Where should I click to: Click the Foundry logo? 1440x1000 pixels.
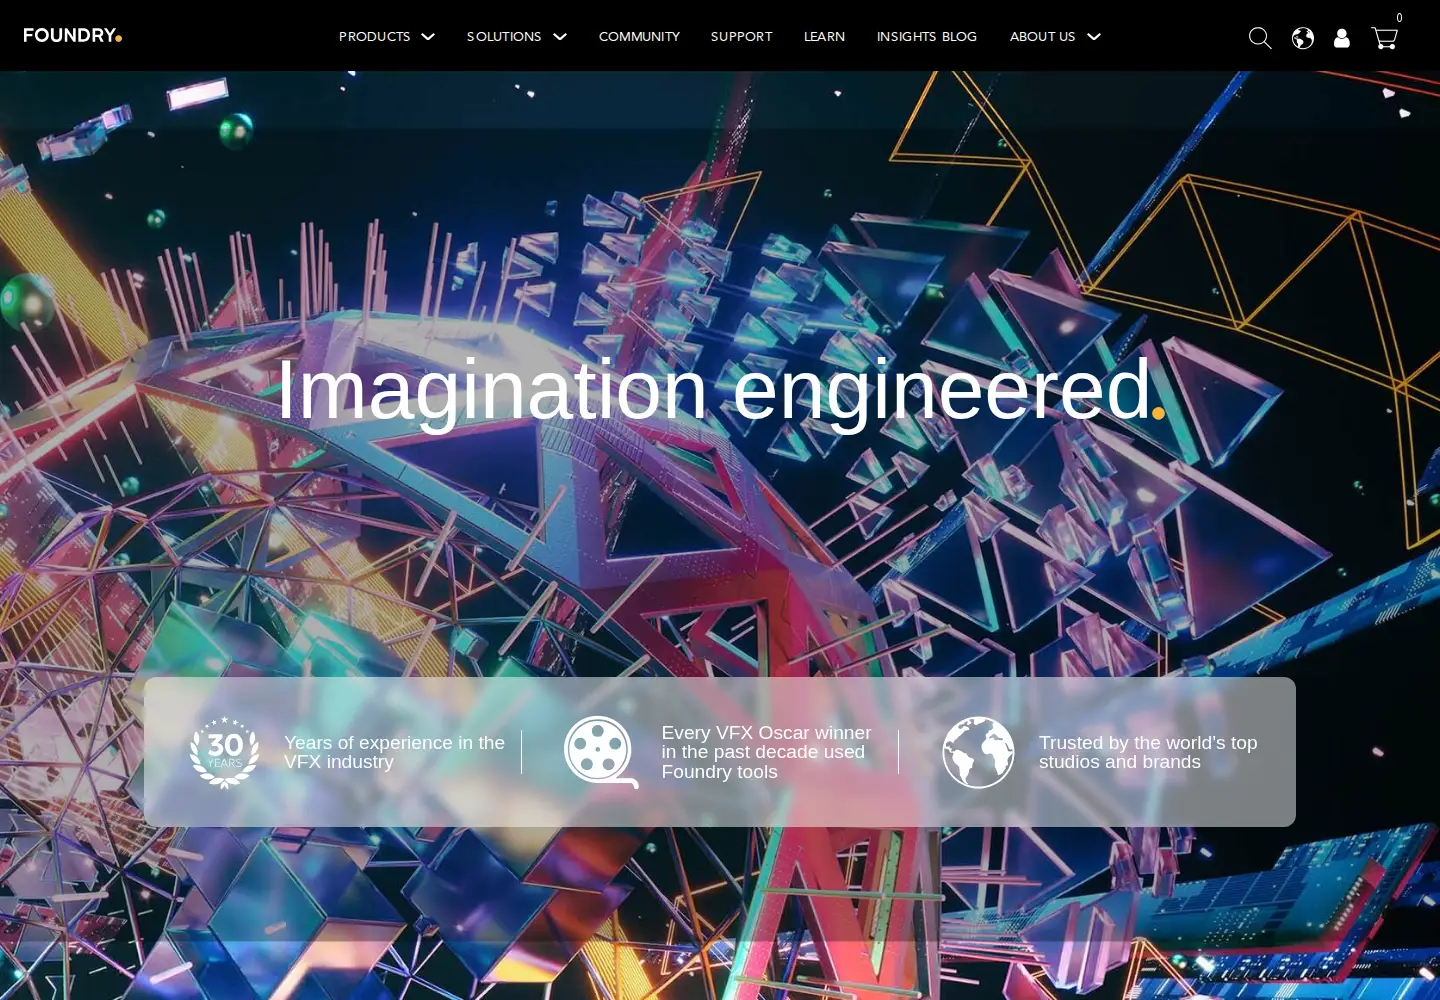coord(73,36)
